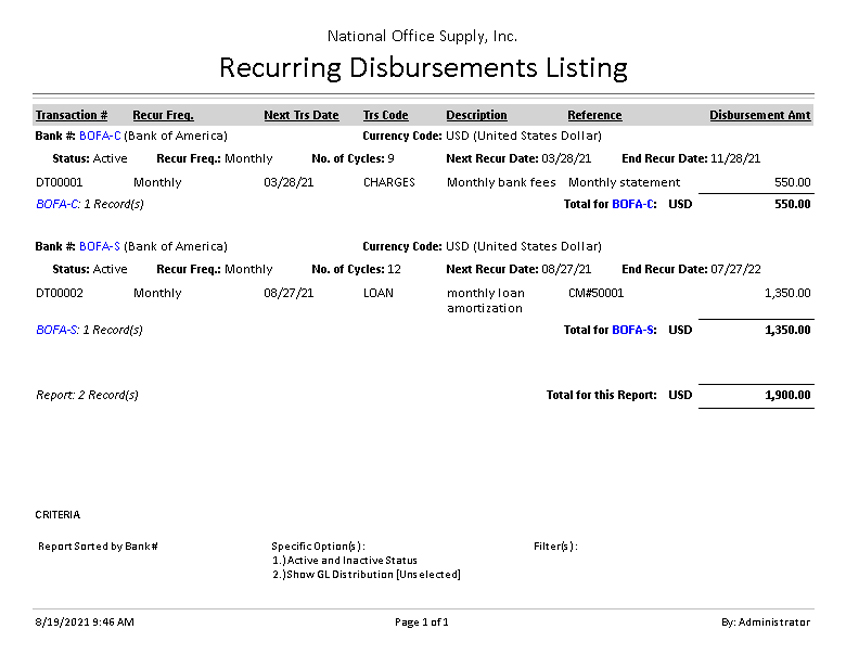Click the Recurring Disbursements Listing title
This screenshot has width=848, height=670.
coord(423,68)
